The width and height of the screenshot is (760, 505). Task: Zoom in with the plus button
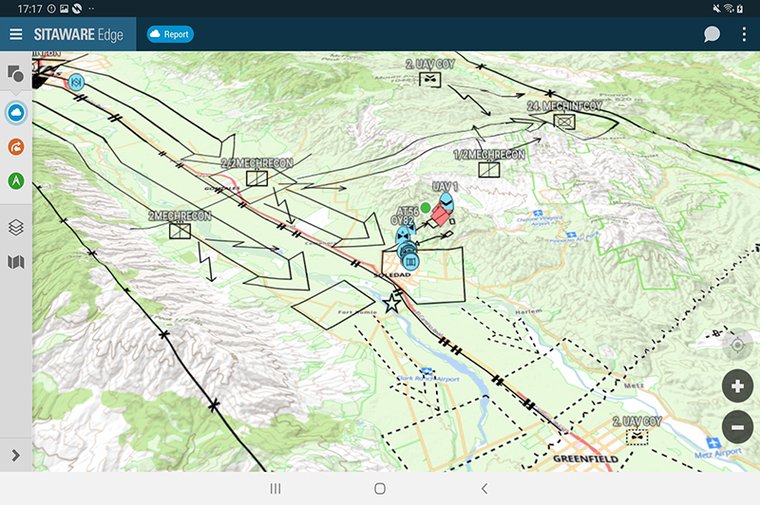737,386
